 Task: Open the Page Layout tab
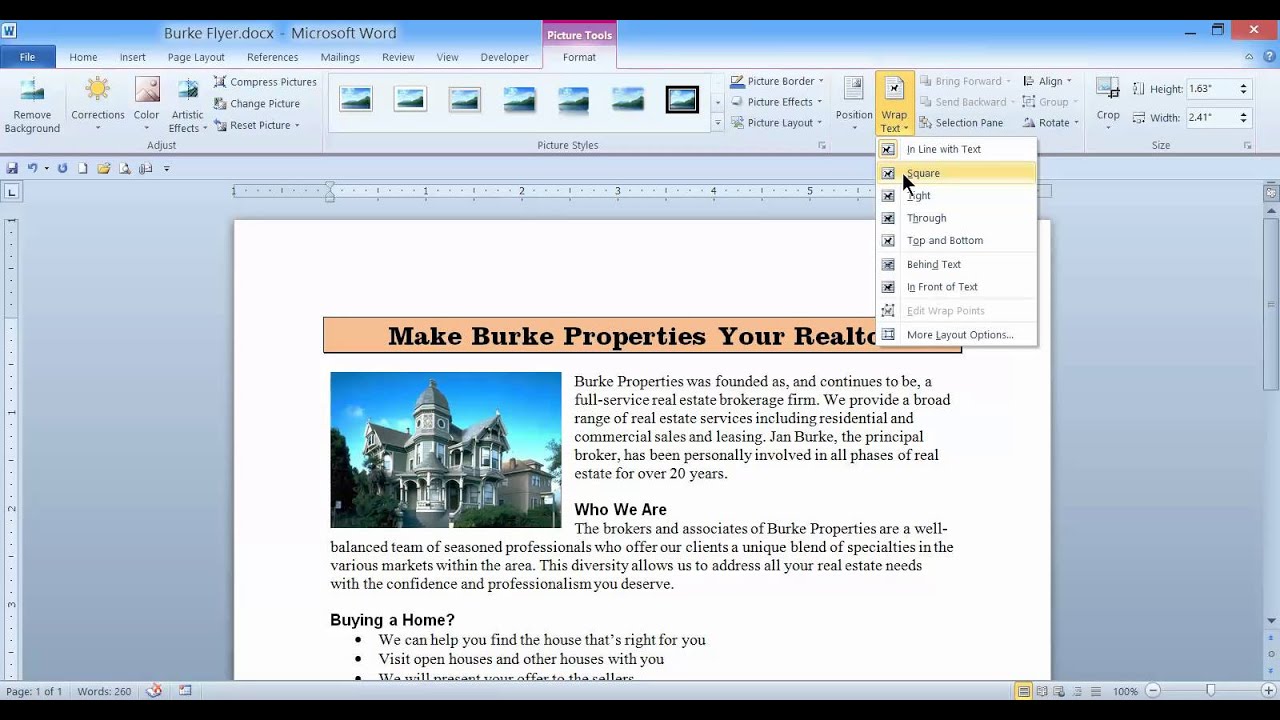(x=196, y=57)
